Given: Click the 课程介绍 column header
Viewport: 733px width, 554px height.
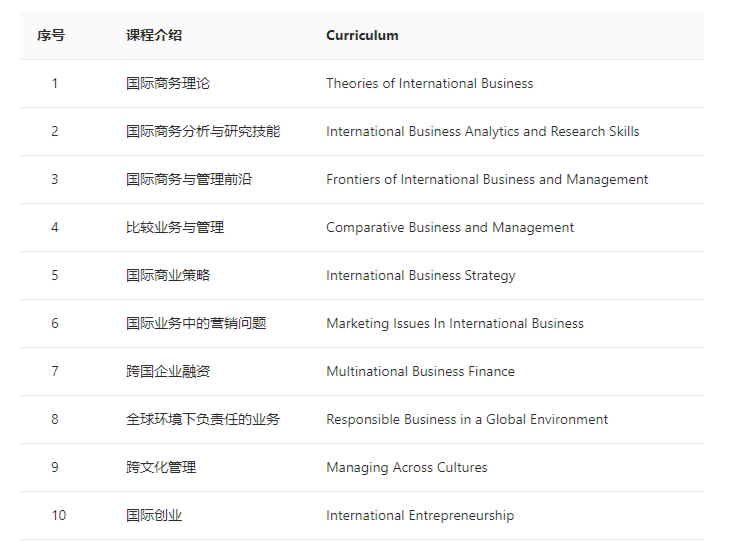Looking at the screenshot, I should 154,36.
